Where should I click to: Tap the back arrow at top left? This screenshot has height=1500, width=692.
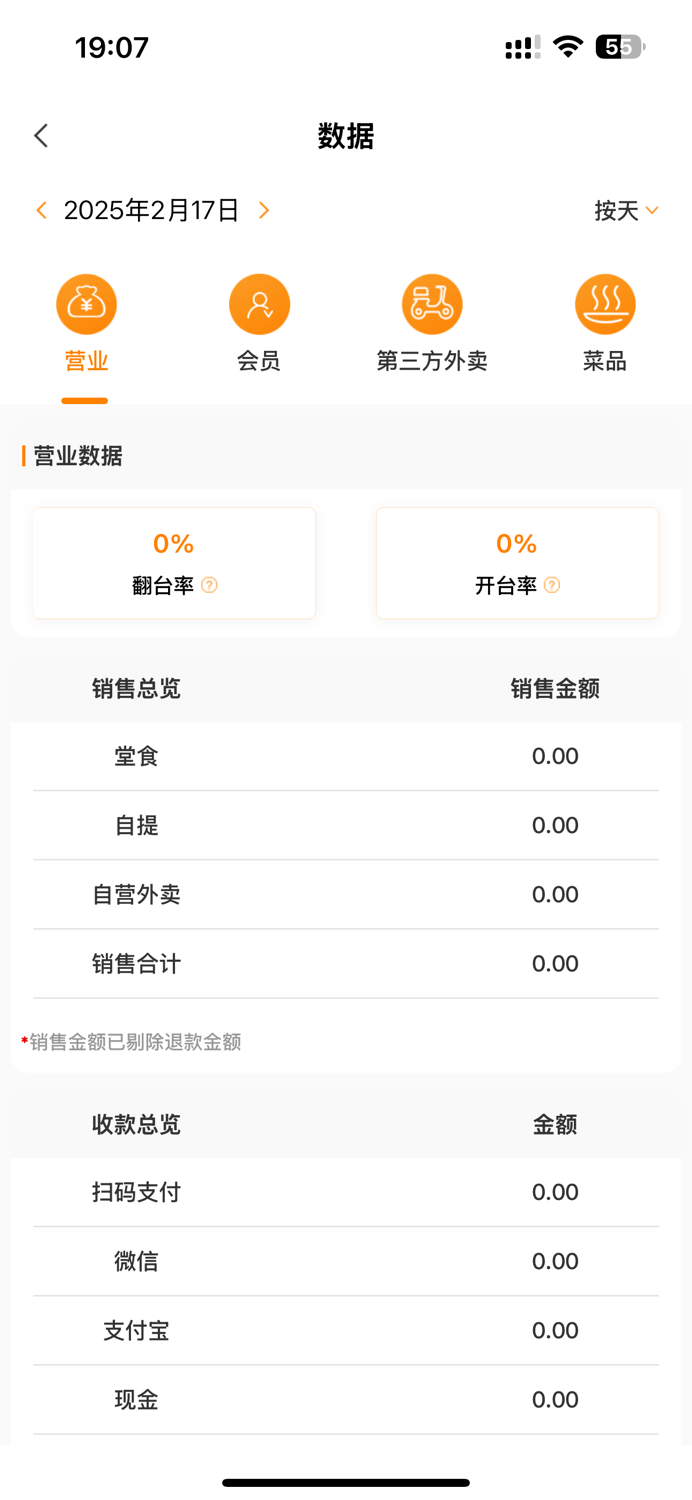[x=40, y=135]
